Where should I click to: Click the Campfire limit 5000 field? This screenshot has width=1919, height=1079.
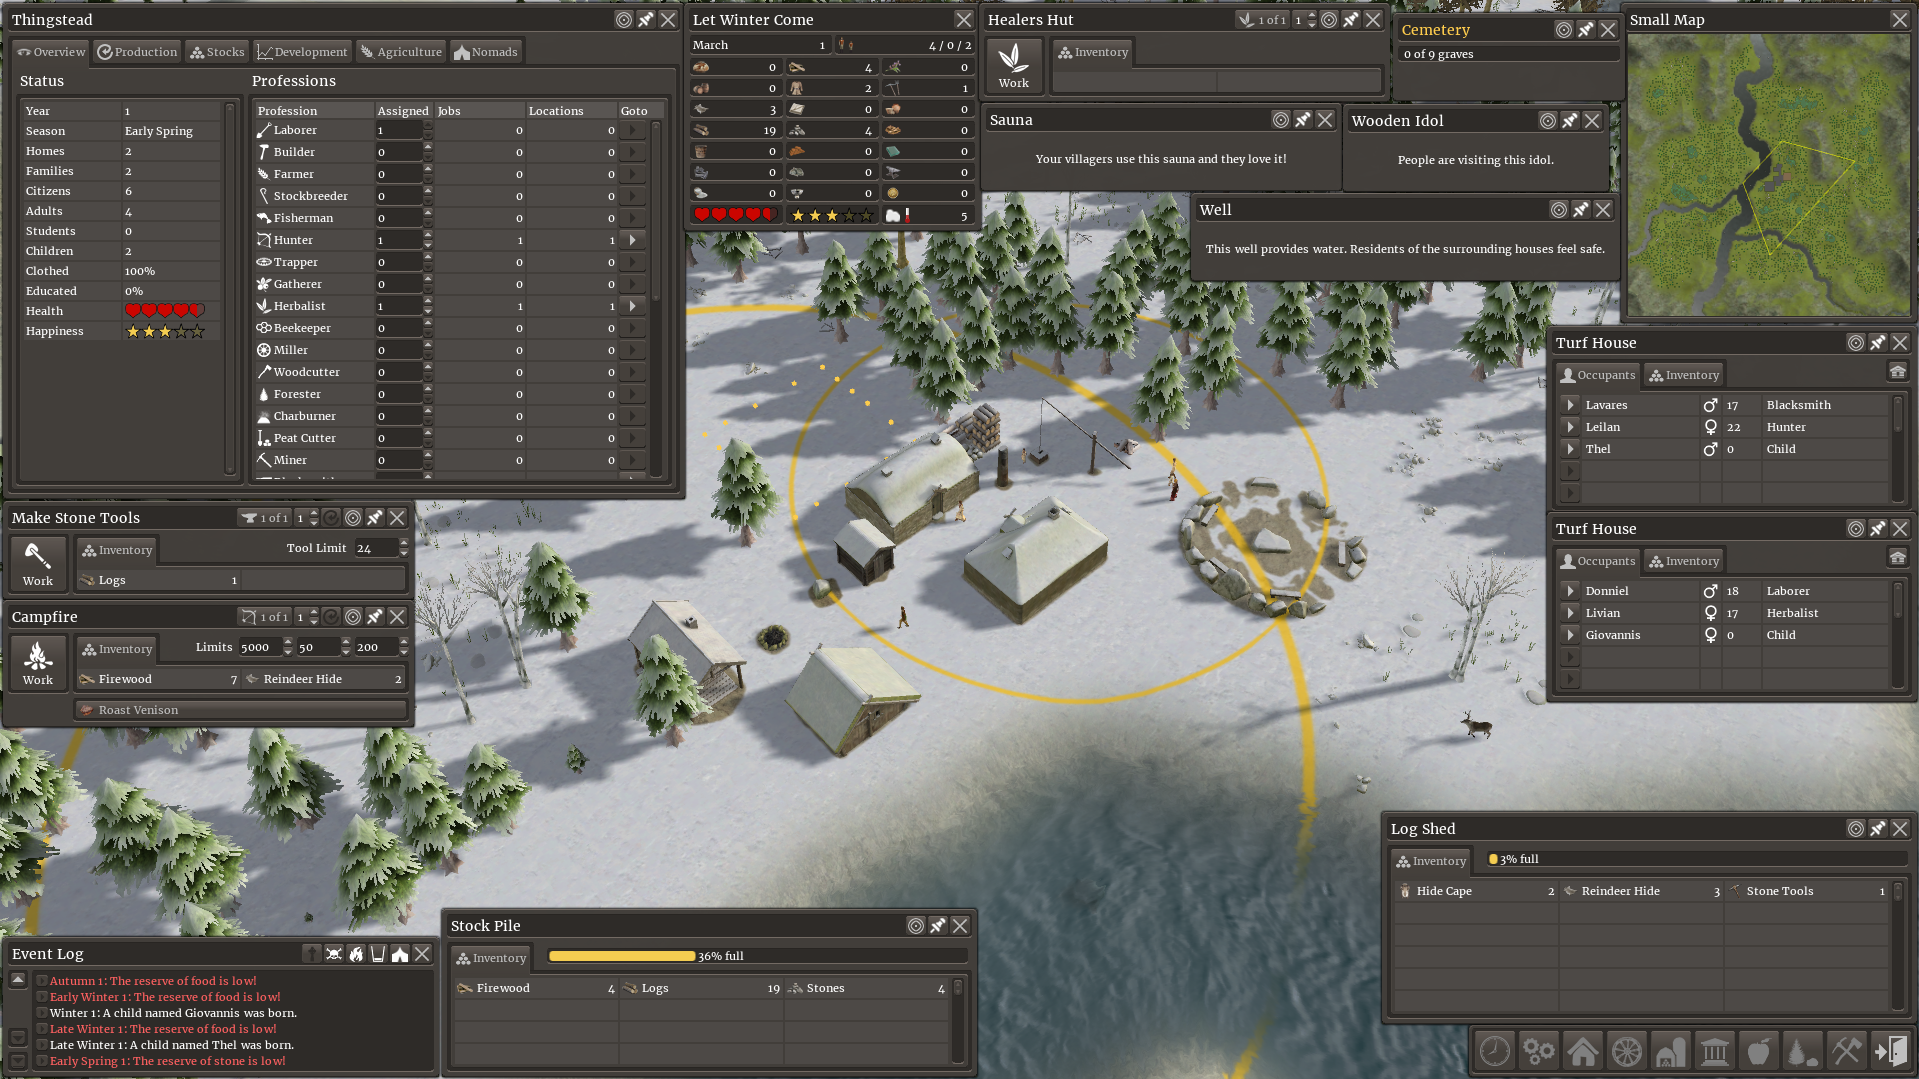point(259,647)
